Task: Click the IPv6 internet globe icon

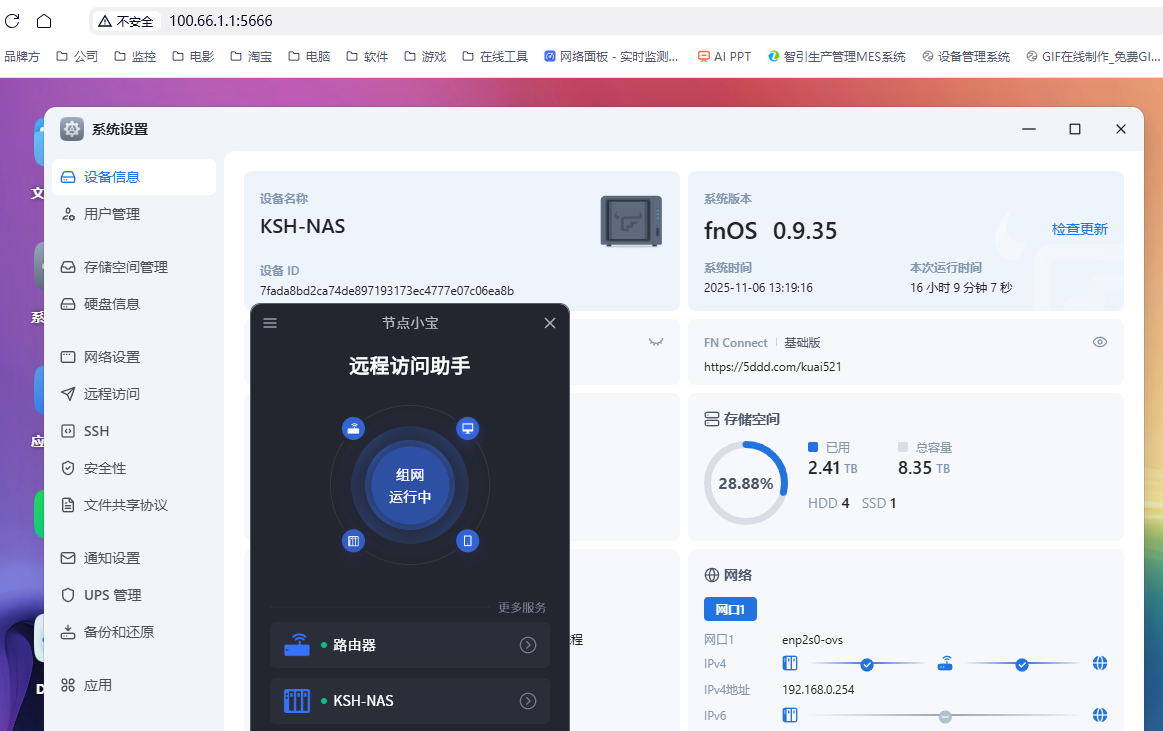Action: (1100, 715)
